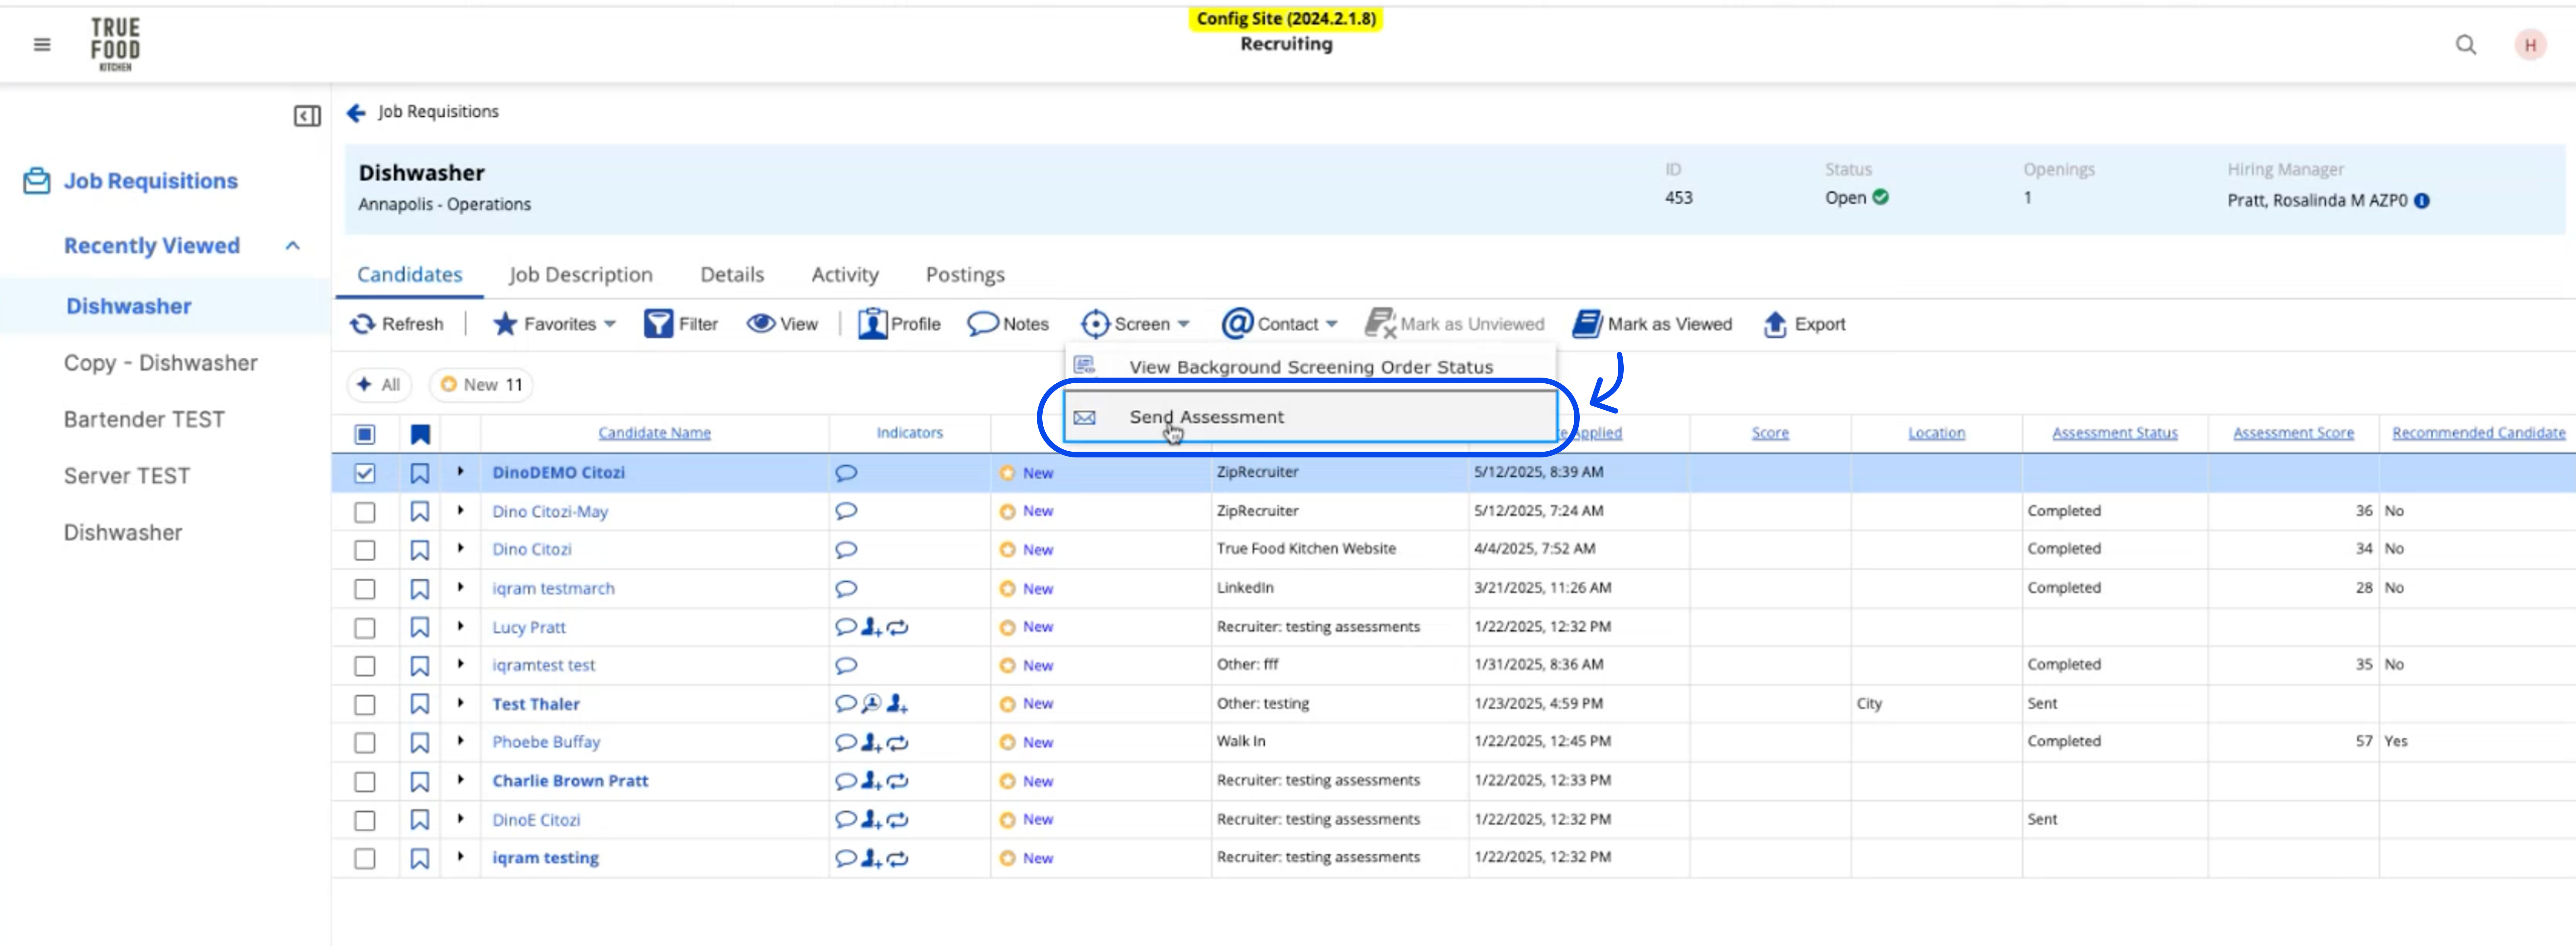The height and width of the screenshot is (946, 2576).
Task: Show All candidates filter chip
Action: [x=379, y=385]
